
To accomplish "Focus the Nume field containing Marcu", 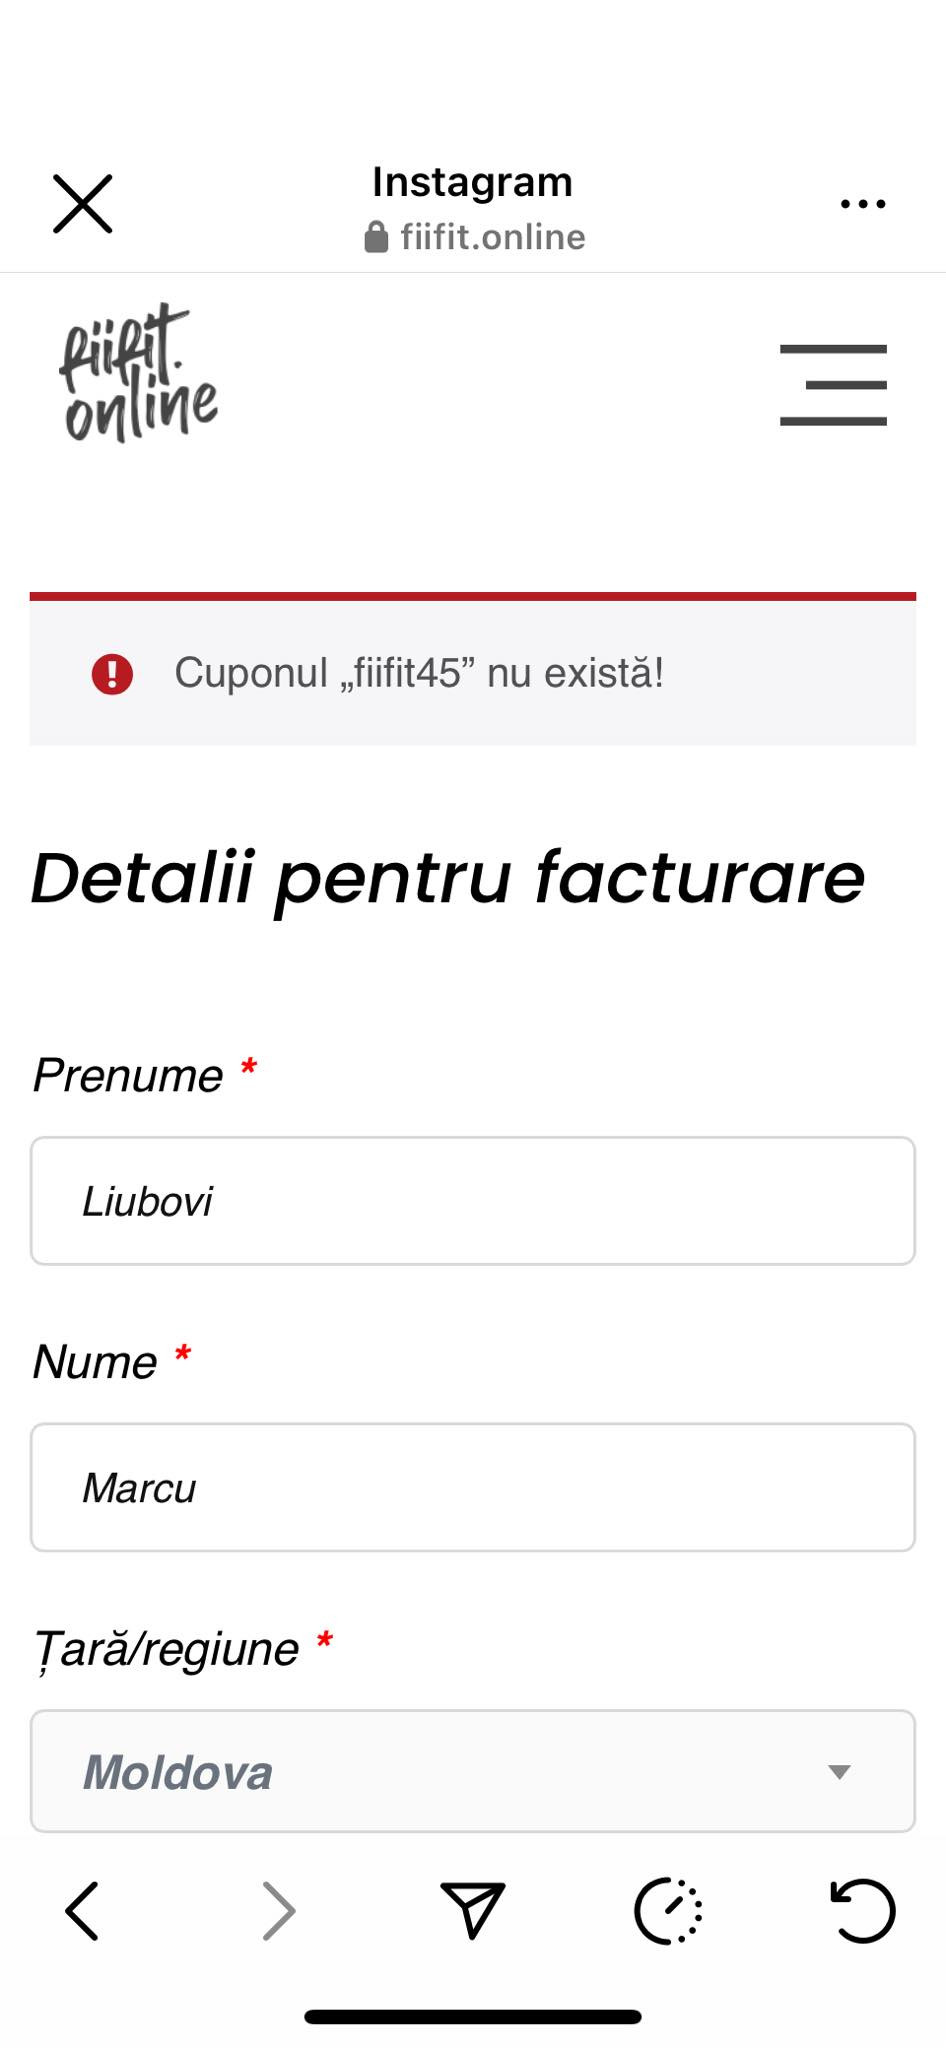I will [473, 1487].
